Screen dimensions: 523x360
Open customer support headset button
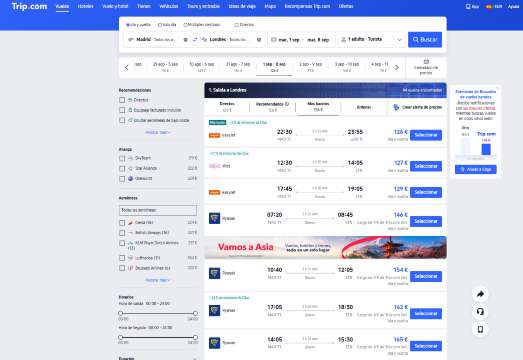pyautogui.click(x=480, y=312)
